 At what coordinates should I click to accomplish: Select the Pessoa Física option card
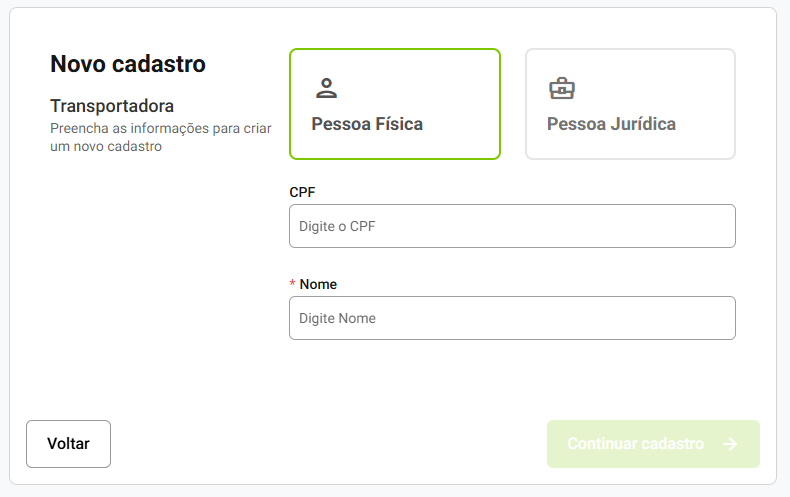[x=394, y=104]
